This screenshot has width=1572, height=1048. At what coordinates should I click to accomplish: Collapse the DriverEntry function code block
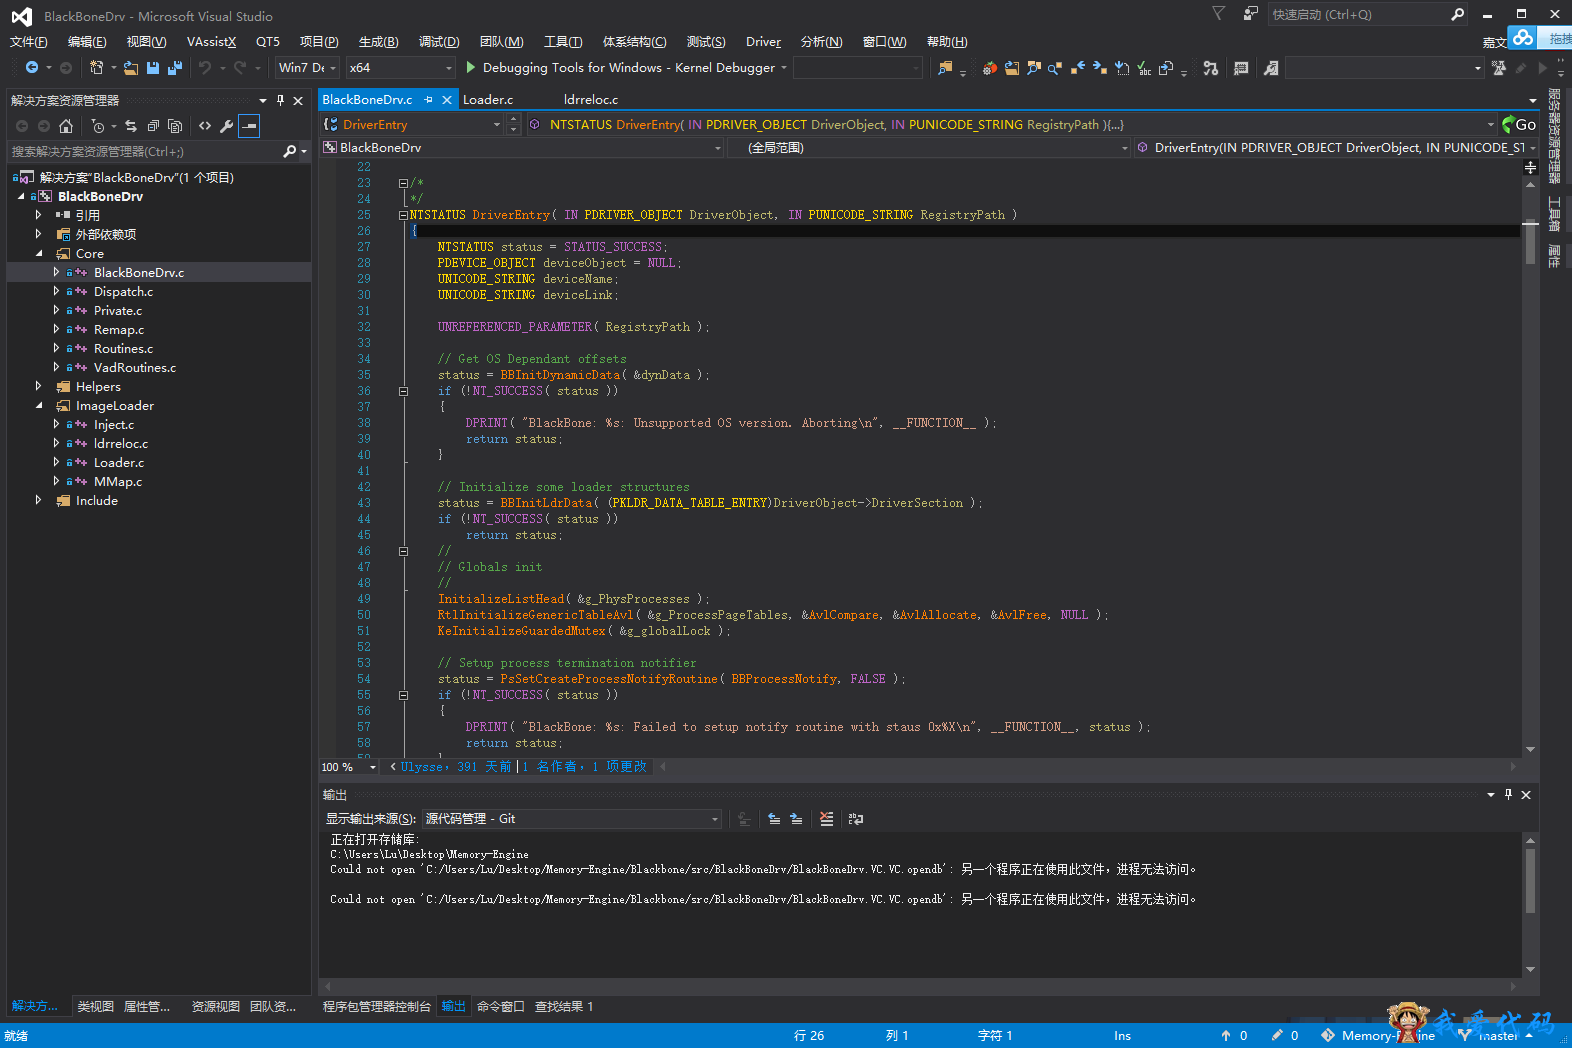[403, 215]
